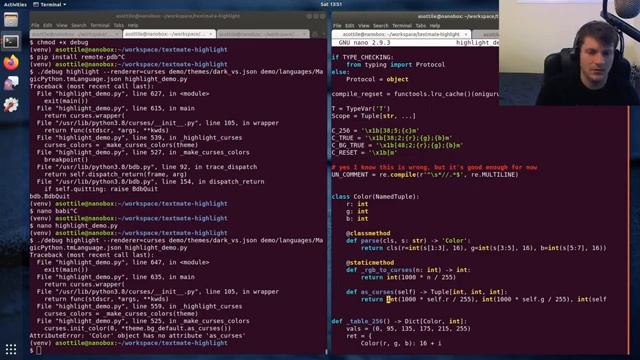
Task: Switch to second tab in right terminal window
Action: 486,34
